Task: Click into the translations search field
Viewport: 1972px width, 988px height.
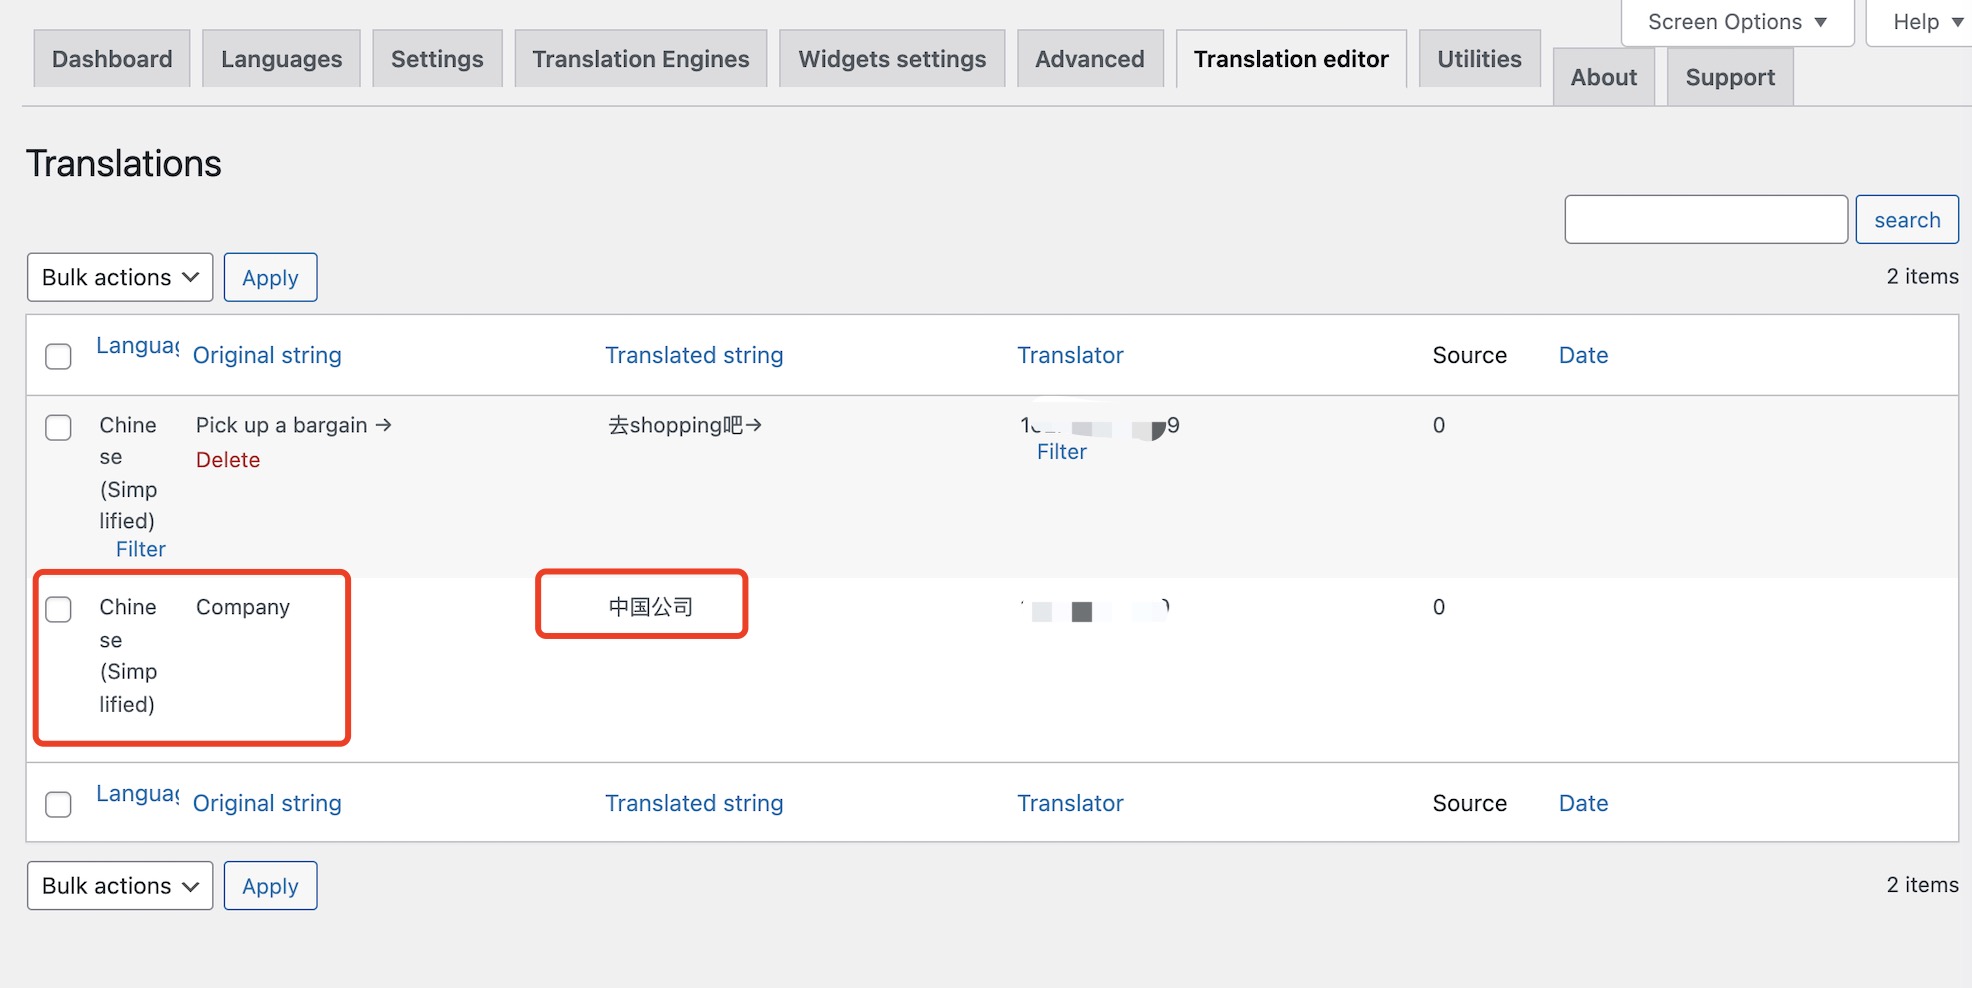Action: 1705,220
